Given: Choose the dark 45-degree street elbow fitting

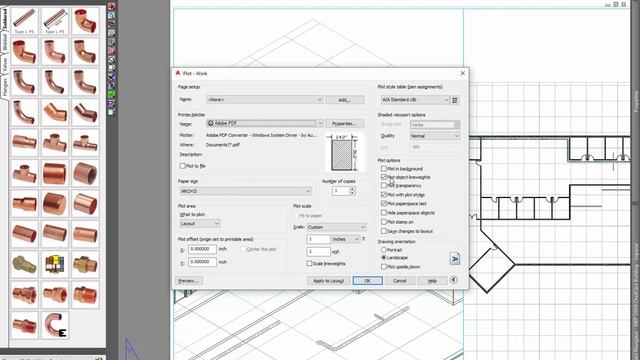Looking at the screenshot, I should 85,112.
